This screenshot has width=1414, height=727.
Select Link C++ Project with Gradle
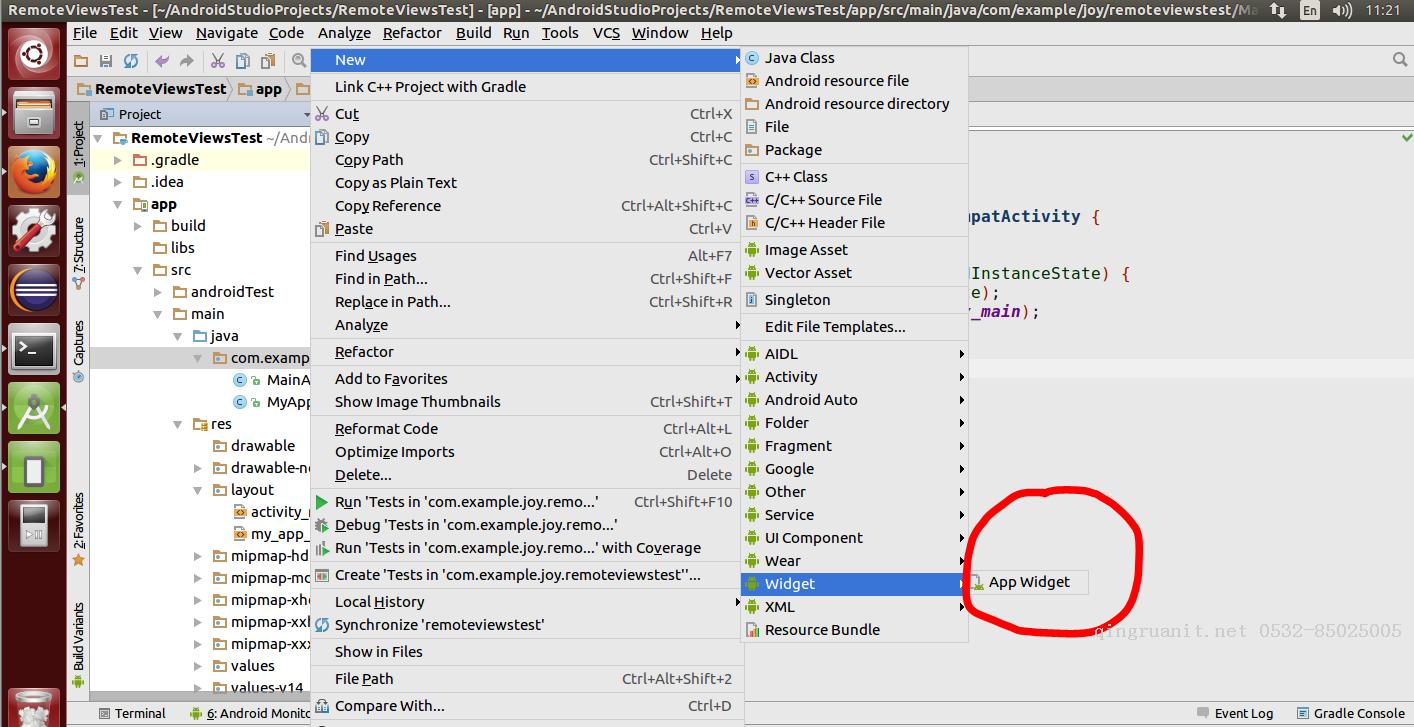[x=526, y=87]
